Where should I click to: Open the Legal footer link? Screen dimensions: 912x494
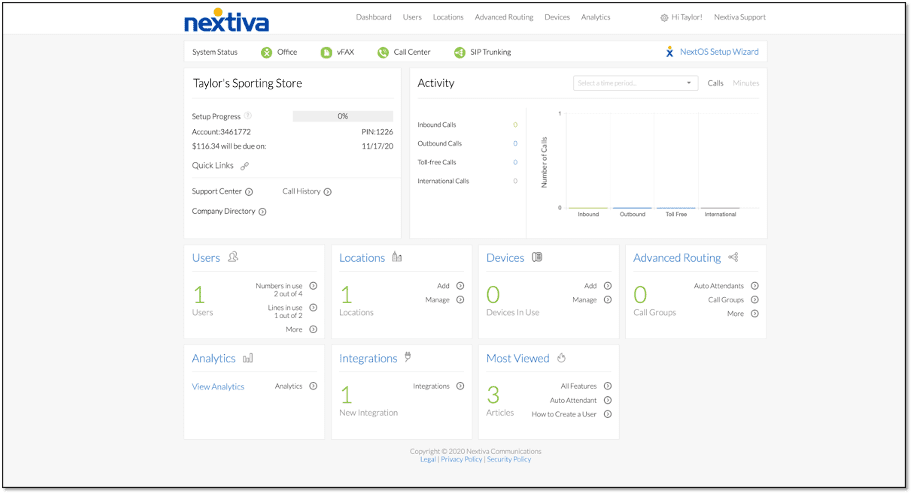(x=428, y=460)
